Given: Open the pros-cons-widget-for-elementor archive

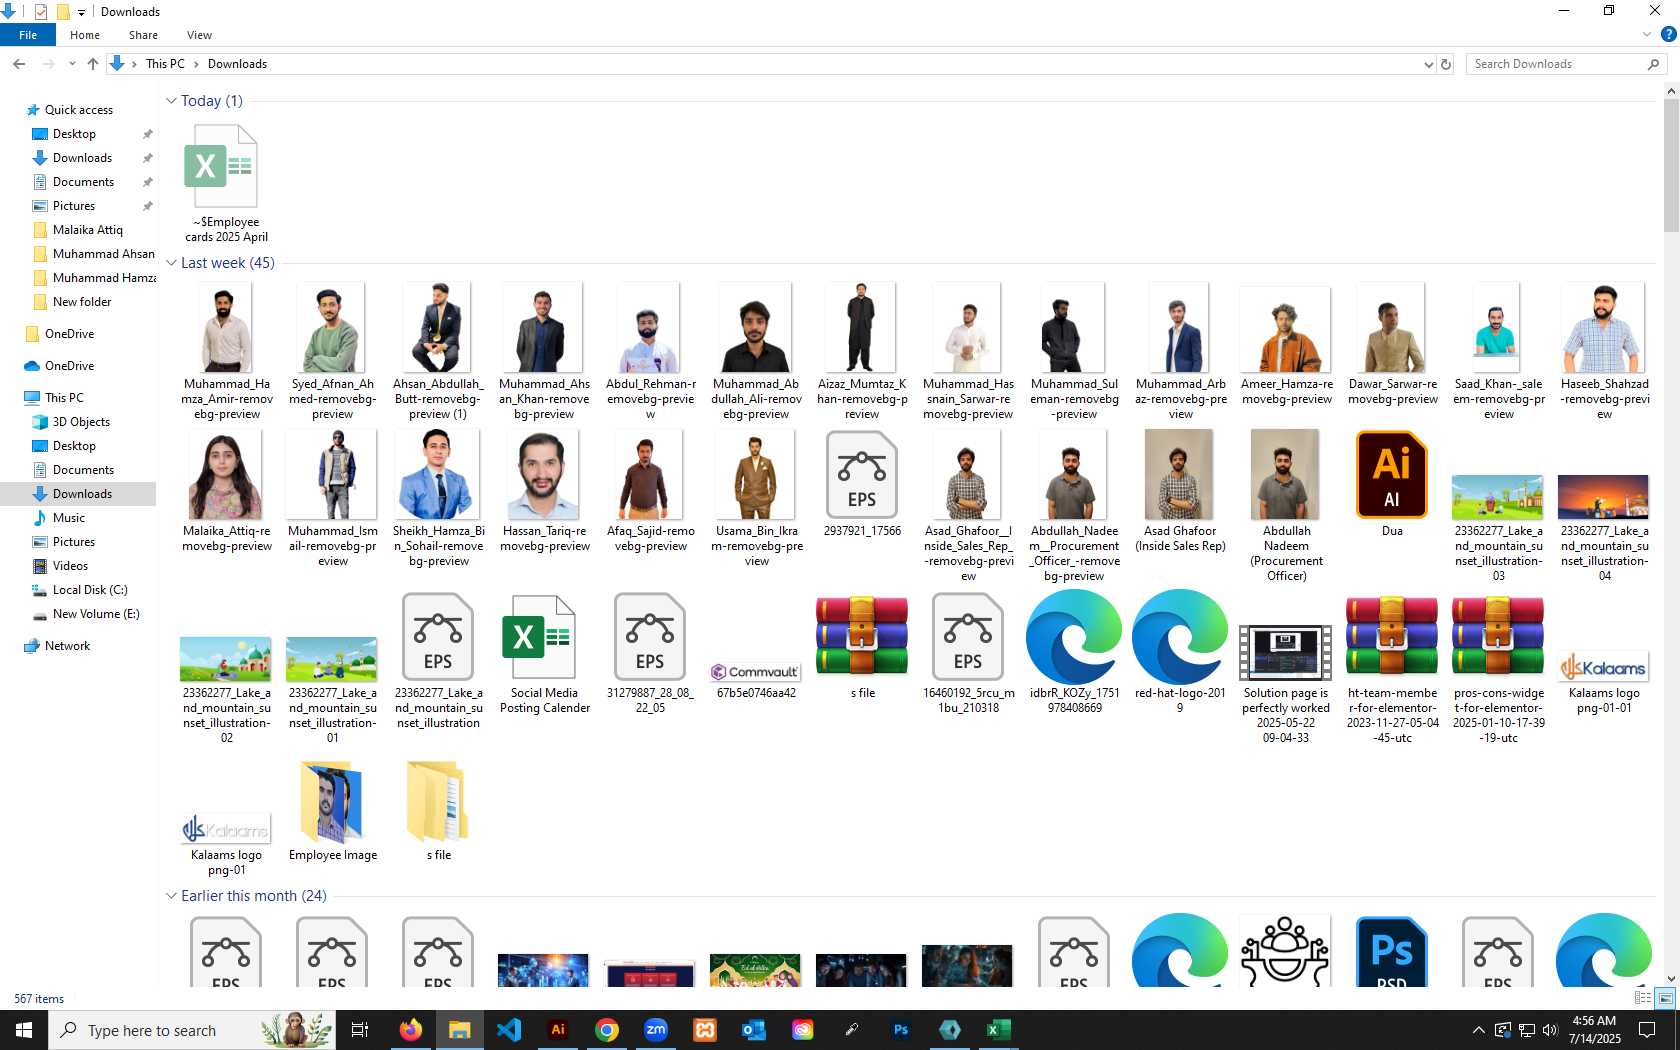Looking at the screenshot, I should pos(1498,669).
